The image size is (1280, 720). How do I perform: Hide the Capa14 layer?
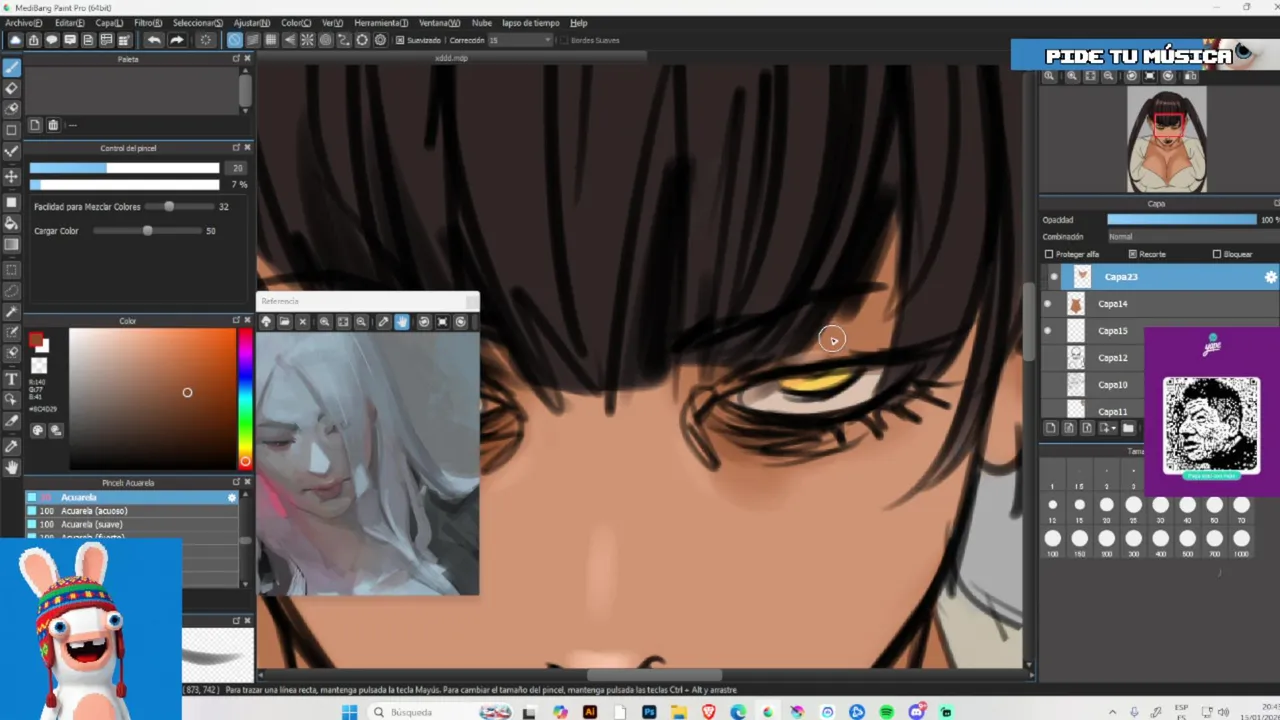(x=1047, y=304)
